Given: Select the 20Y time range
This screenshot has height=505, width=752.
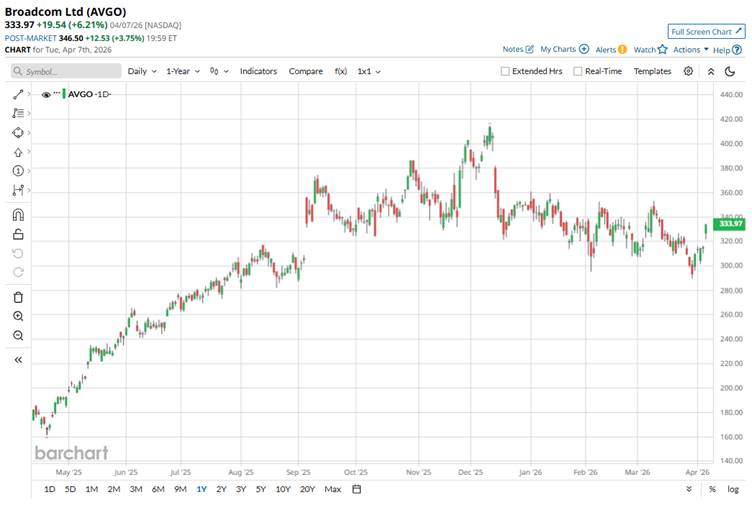Looking at the screenshot, I should click(307, 489).
